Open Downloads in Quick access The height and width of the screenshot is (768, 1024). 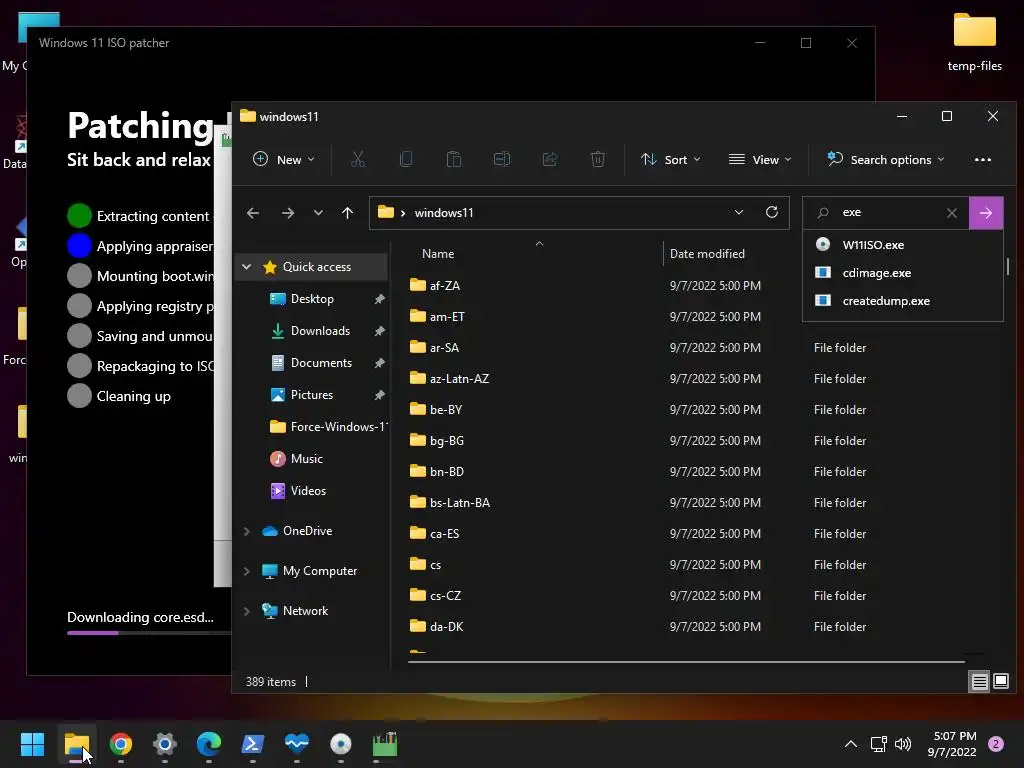click(319, 330)
